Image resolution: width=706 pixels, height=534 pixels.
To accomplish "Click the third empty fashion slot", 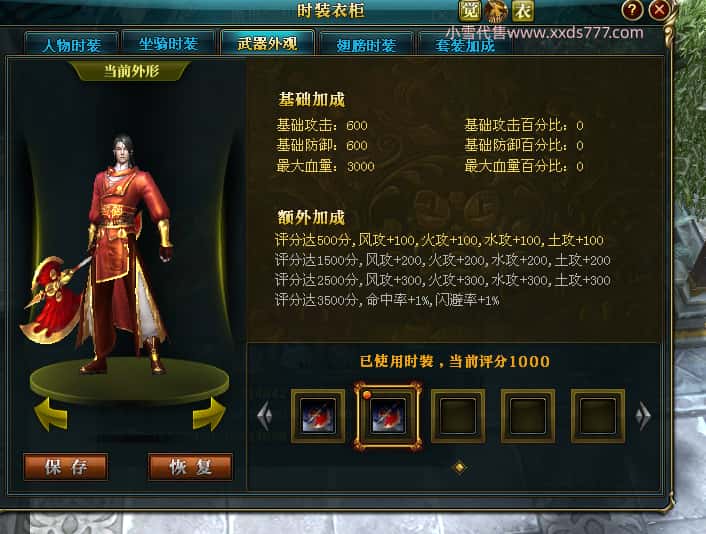I will pos(458,416).
